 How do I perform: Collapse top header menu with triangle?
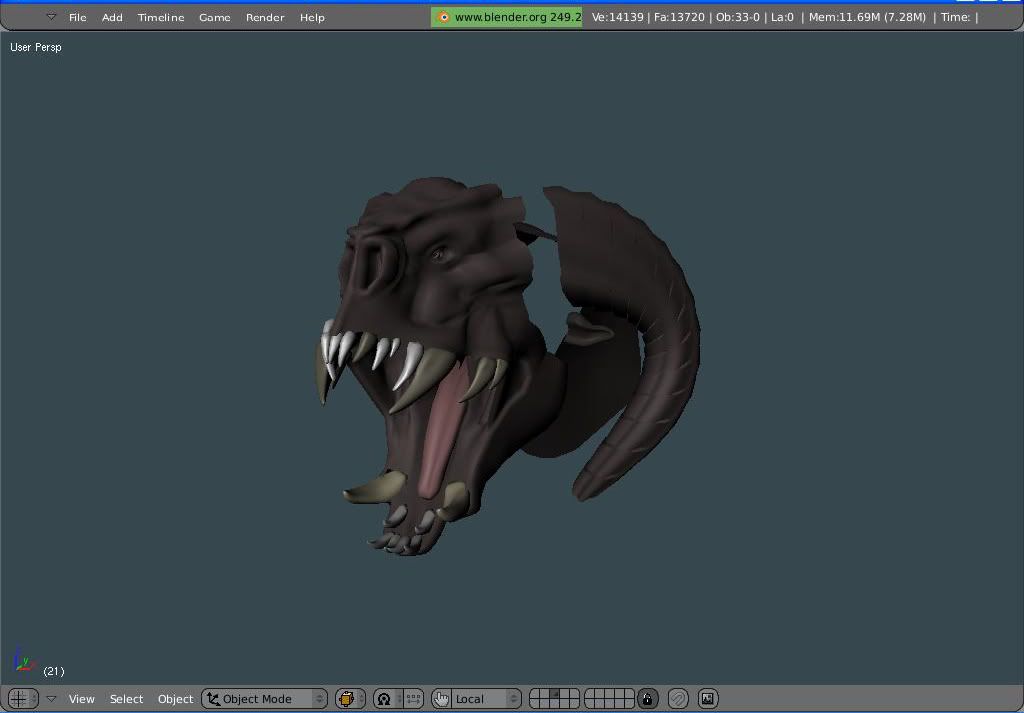pos(51,17)
